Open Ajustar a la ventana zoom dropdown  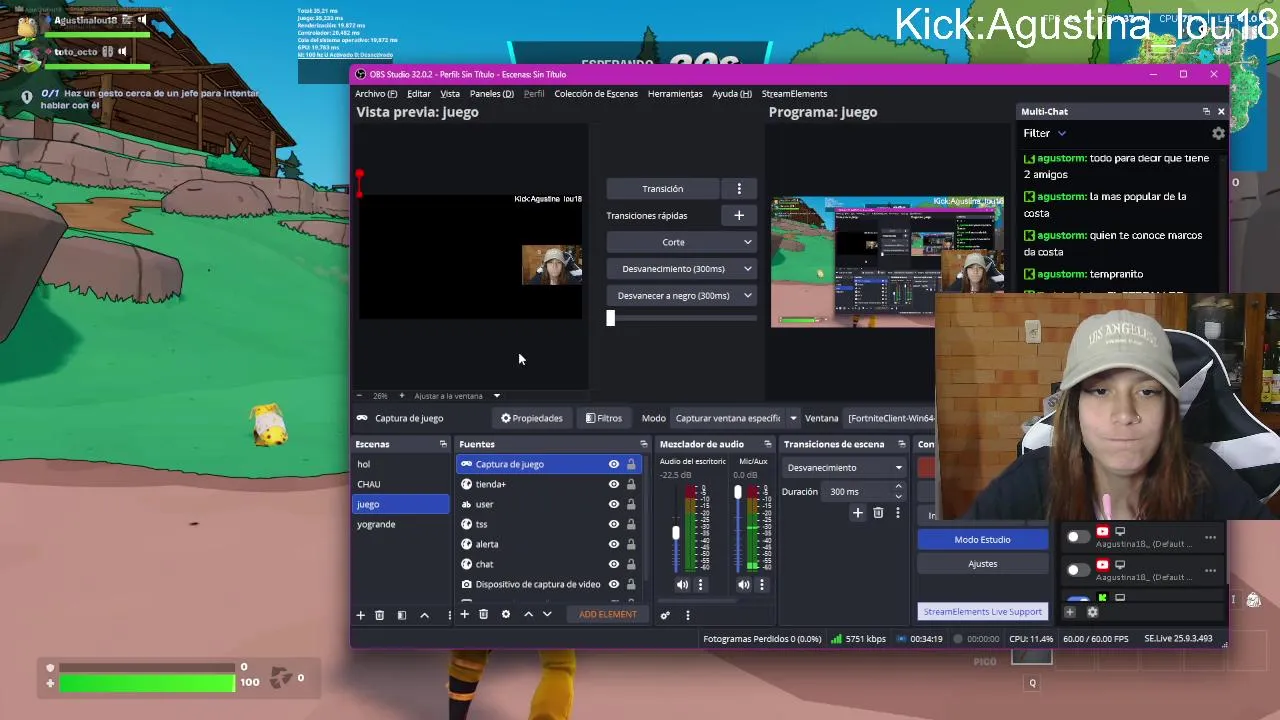pos(457,396)
